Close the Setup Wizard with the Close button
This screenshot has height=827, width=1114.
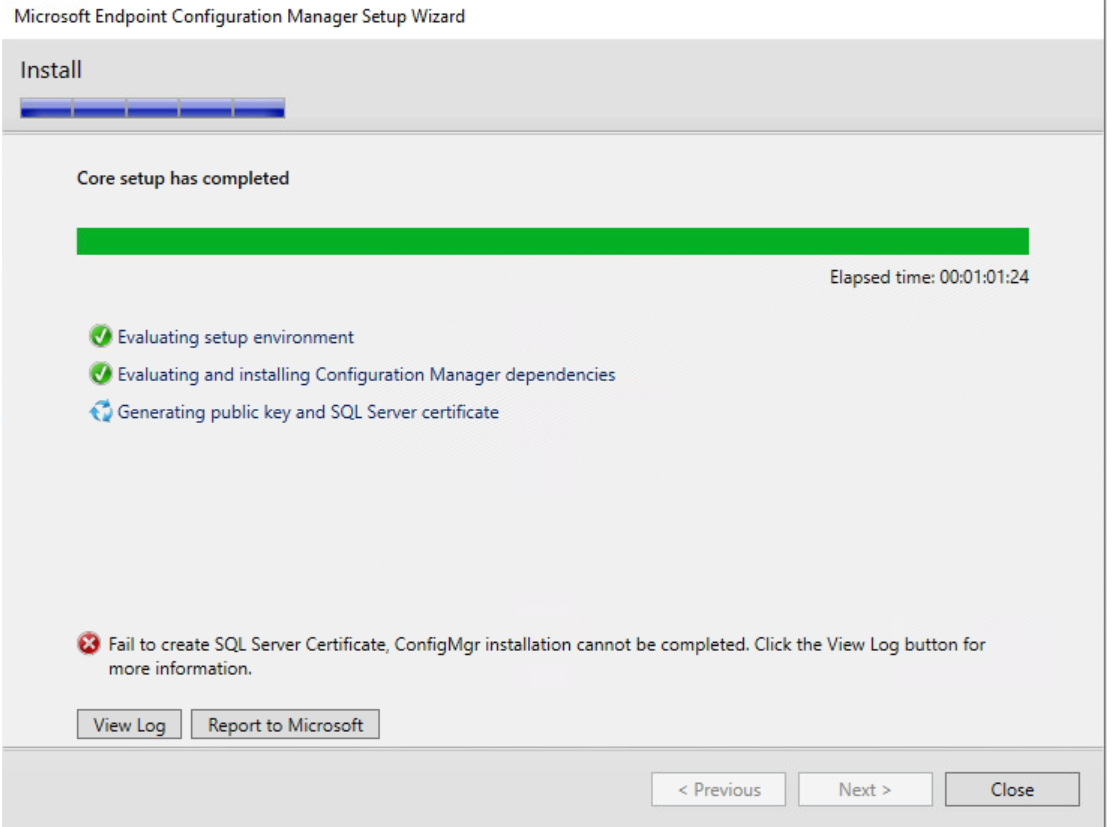coord(1012,790)
